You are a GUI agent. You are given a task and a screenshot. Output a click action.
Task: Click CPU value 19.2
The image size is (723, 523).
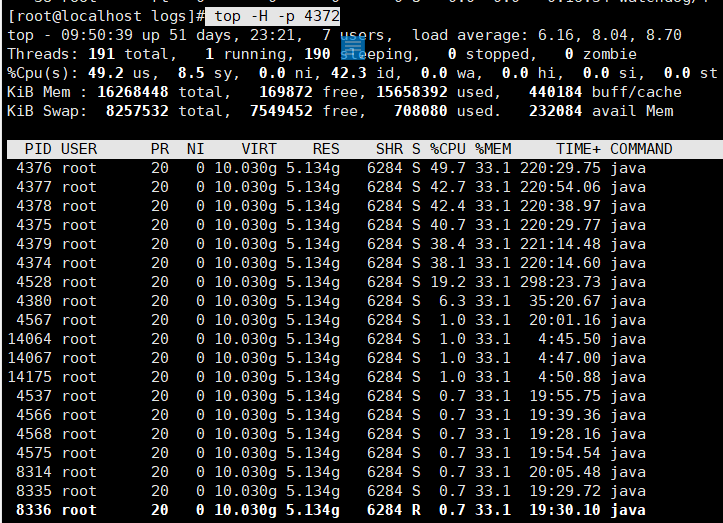(x=448, y=282)
